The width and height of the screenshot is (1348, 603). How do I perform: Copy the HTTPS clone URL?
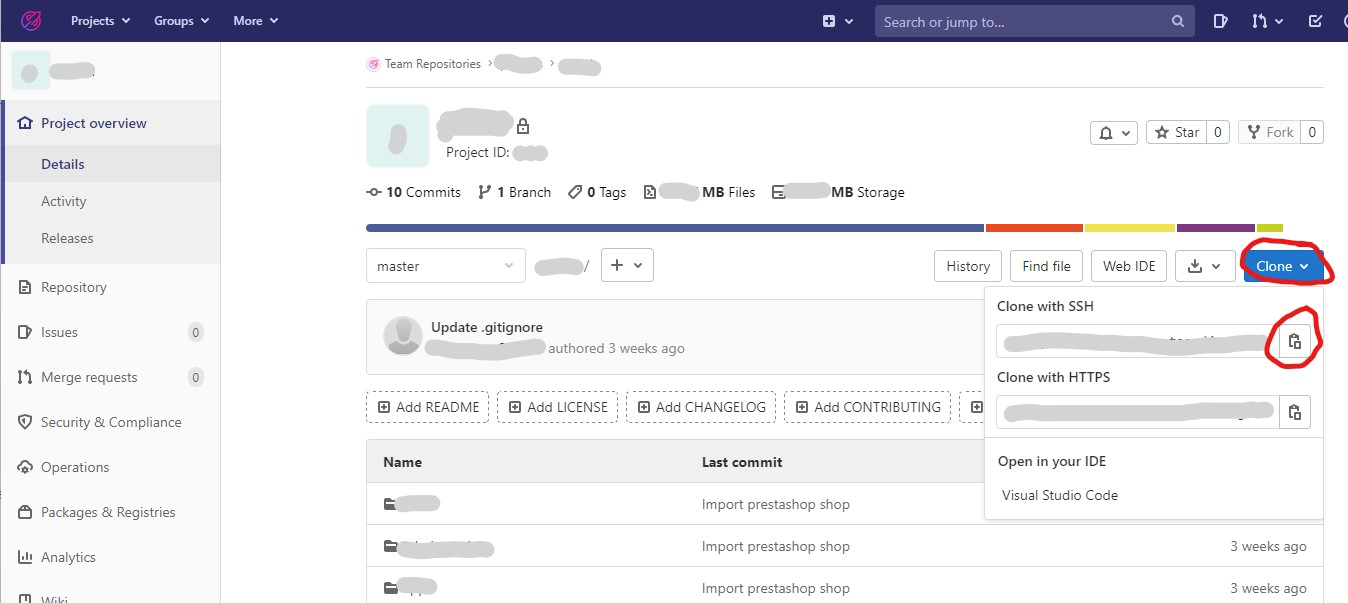point(1294,412)
